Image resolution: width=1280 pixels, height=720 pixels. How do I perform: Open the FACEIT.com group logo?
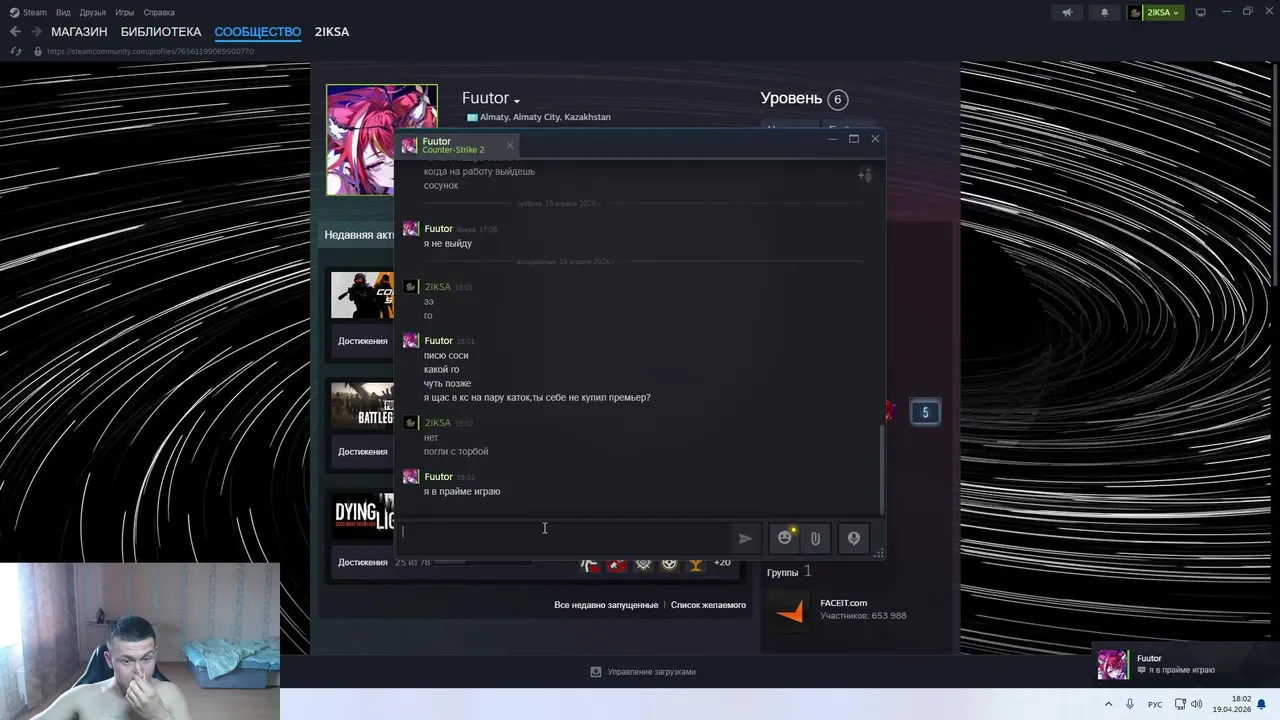789,611
